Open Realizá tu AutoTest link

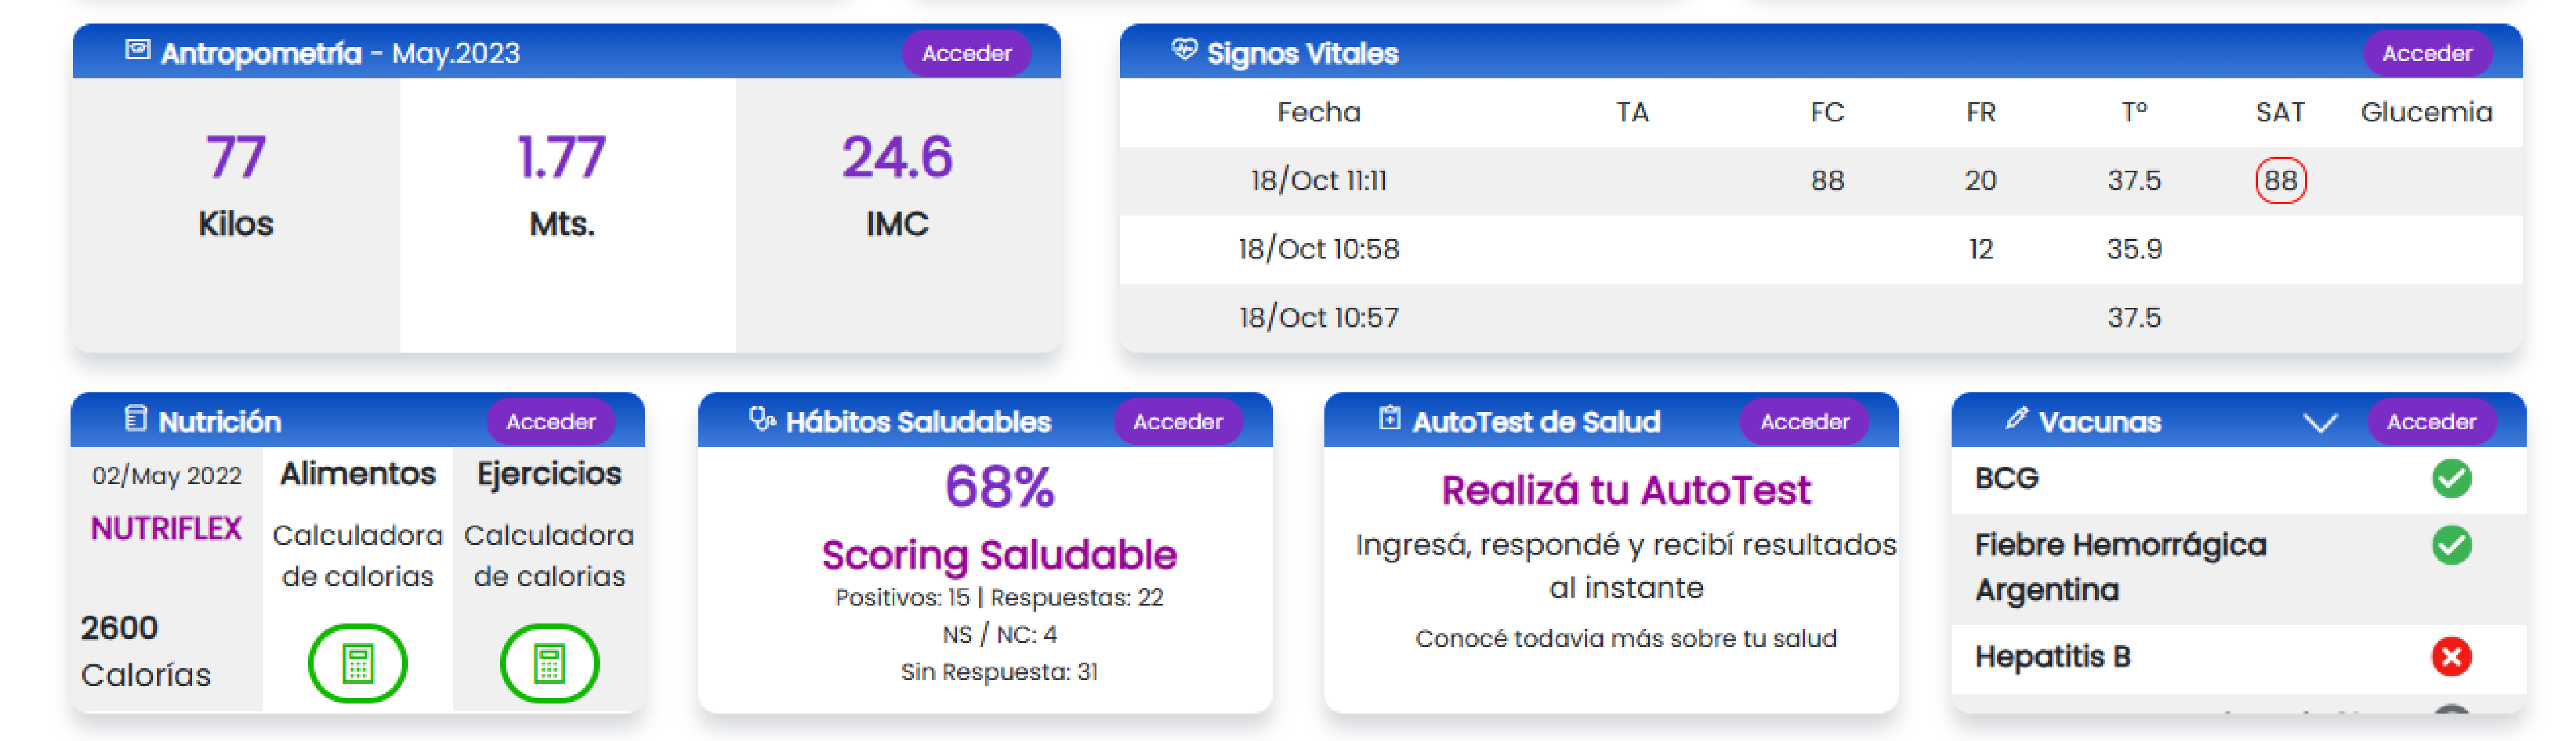(x=1626, y=489)
